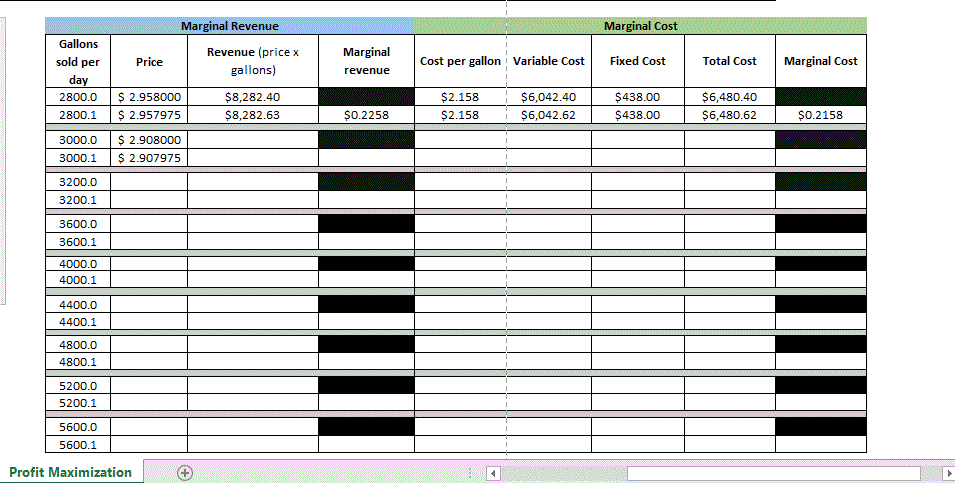Select the marginal revenue value $0.2258
Image resolution: width=955 pixels, height=483 pixels.
366,115
